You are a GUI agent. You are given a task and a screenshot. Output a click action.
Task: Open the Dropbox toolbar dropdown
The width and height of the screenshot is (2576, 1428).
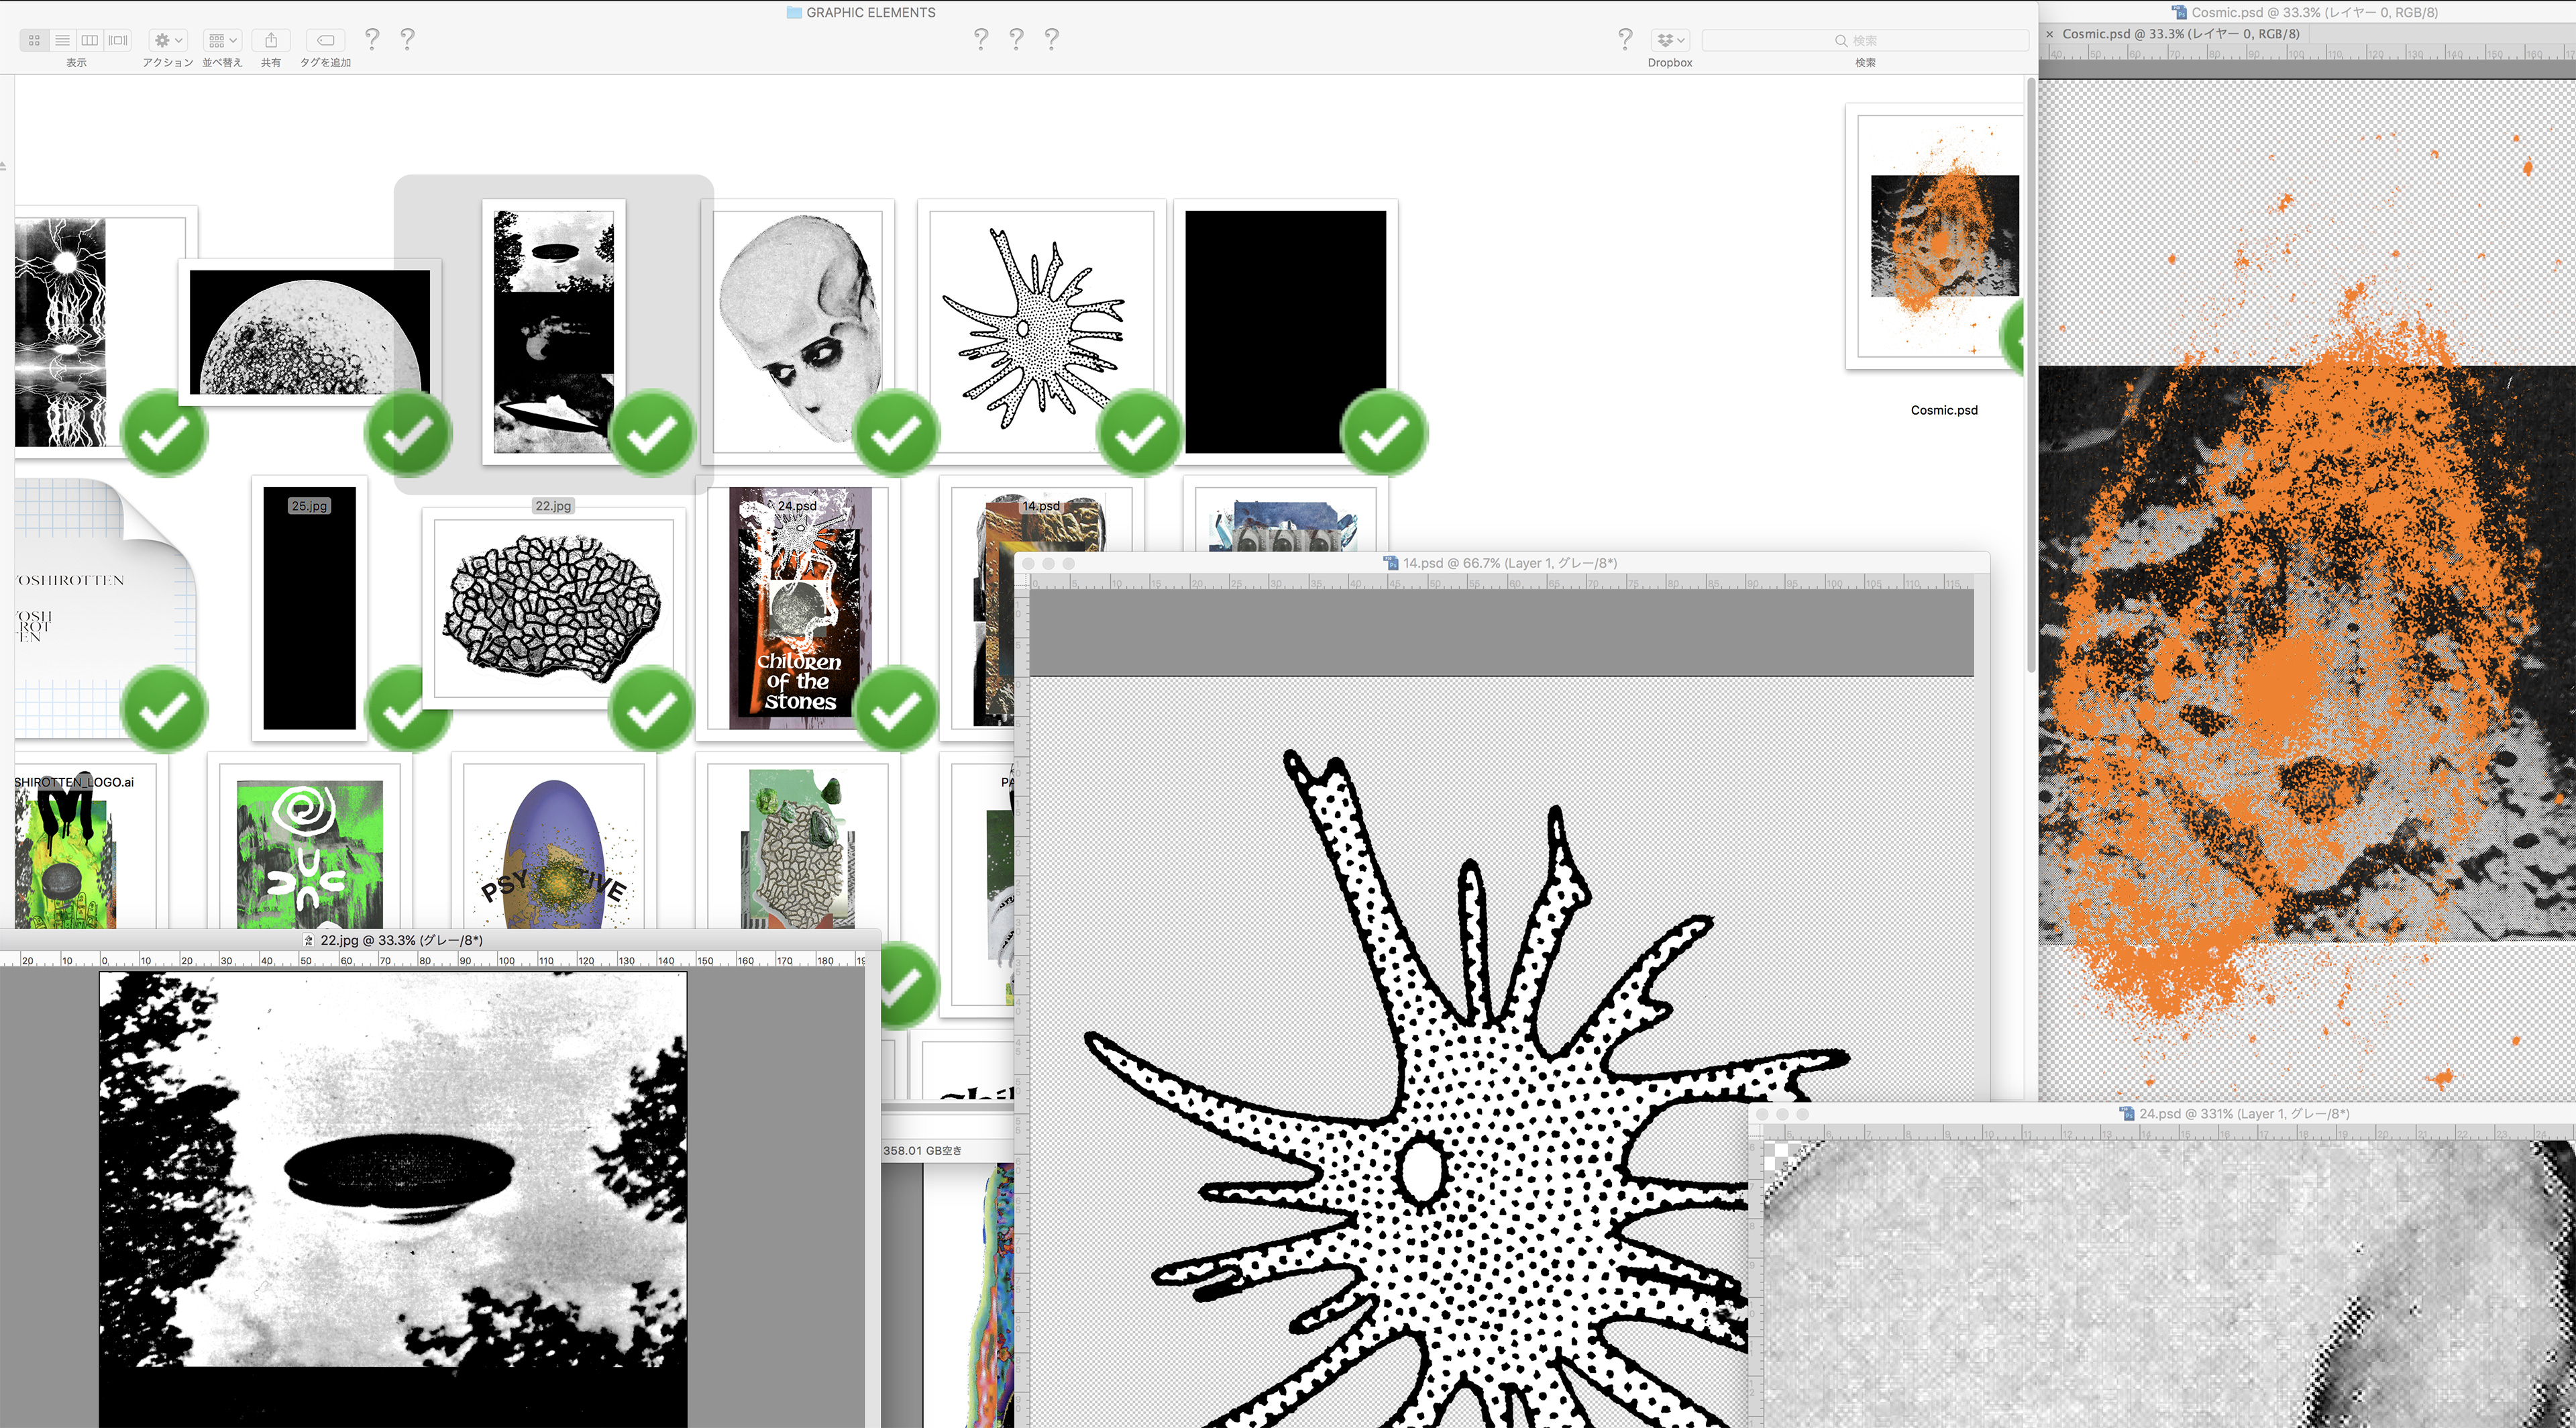point(1670,40)
